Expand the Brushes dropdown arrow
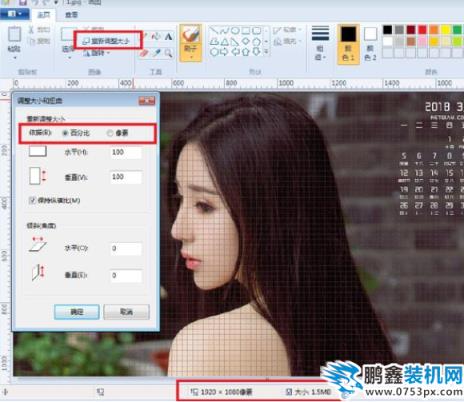 coord(191,57)
